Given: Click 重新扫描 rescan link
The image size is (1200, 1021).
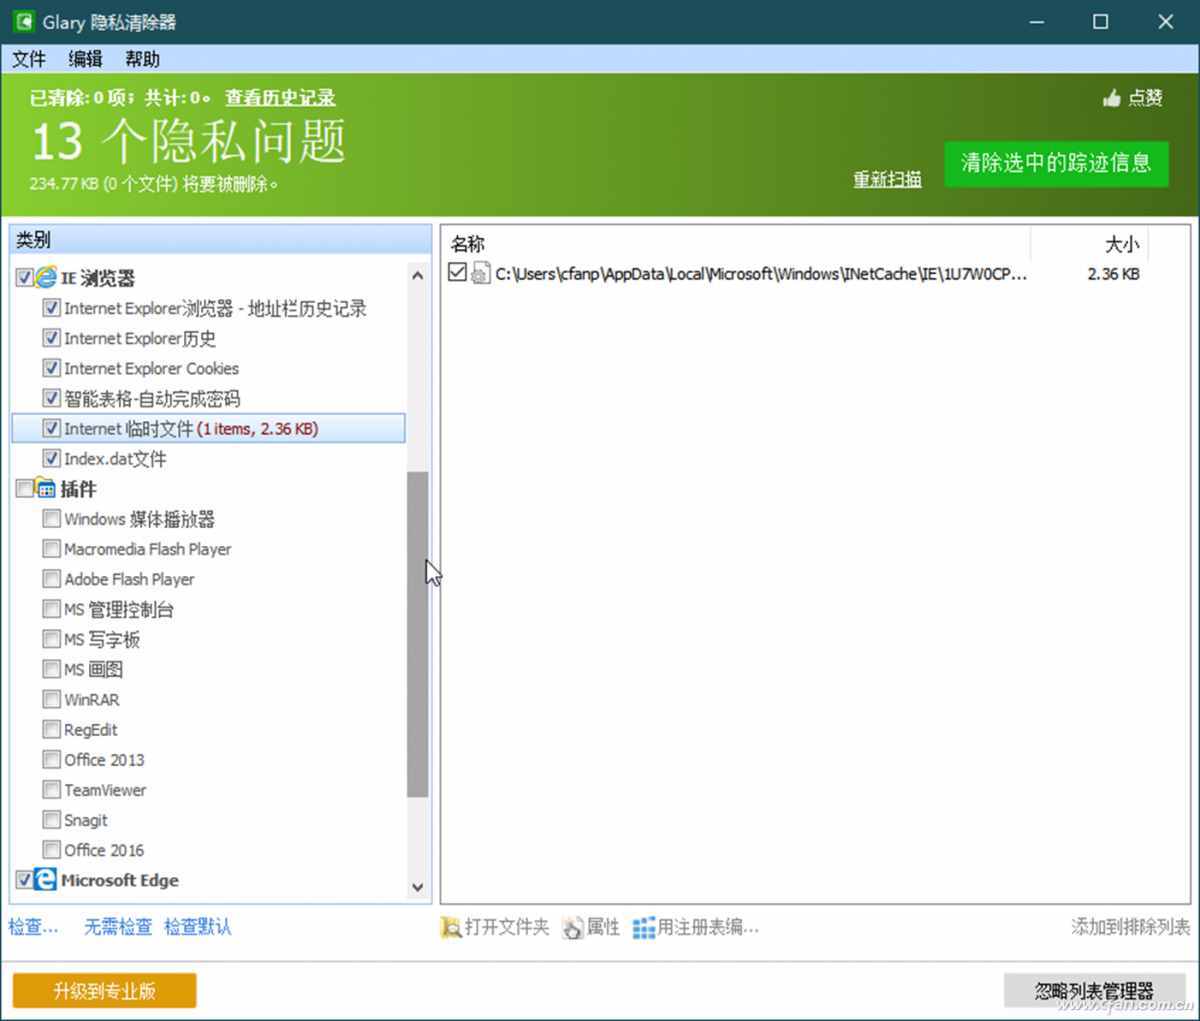Looking at the screenshot, I should coord(887,179).
